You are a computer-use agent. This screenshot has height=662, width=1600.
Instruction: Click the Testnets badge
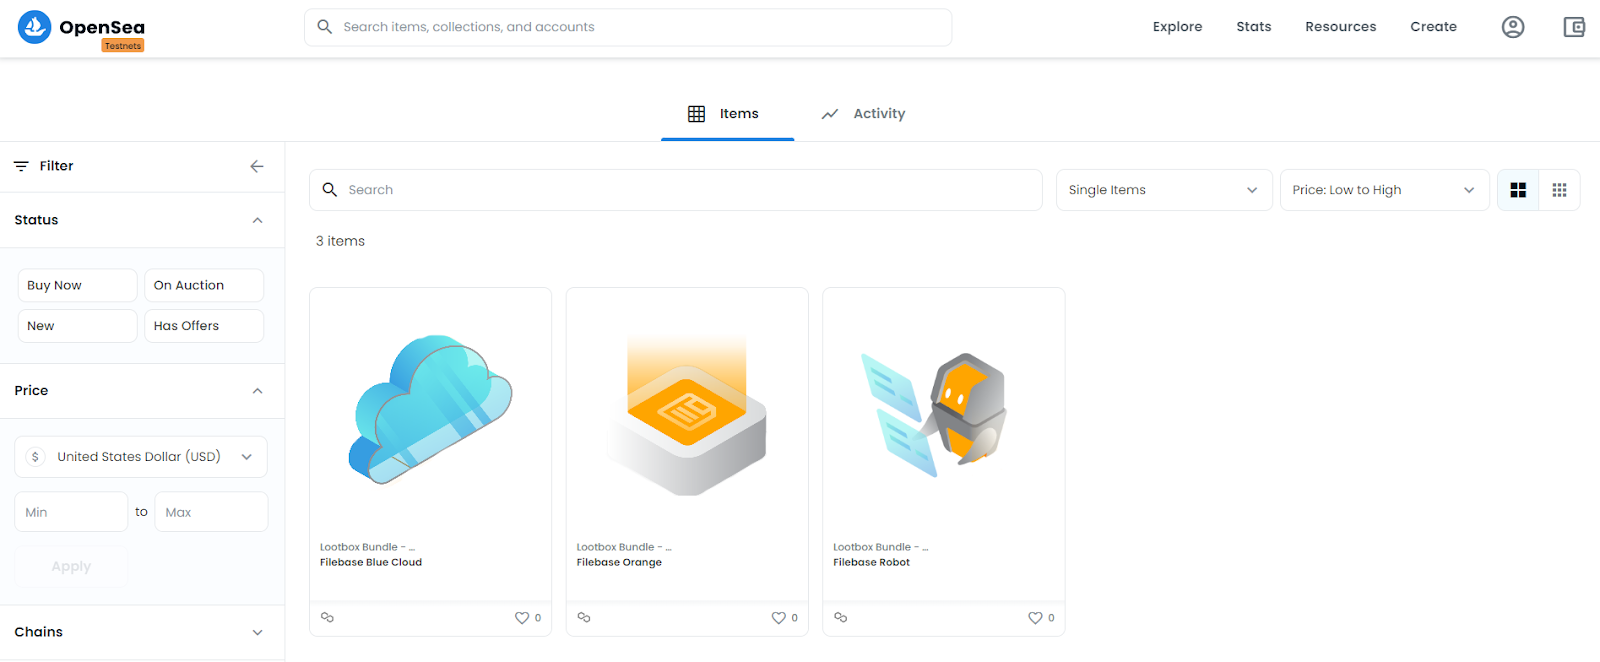tap(123, 46)
